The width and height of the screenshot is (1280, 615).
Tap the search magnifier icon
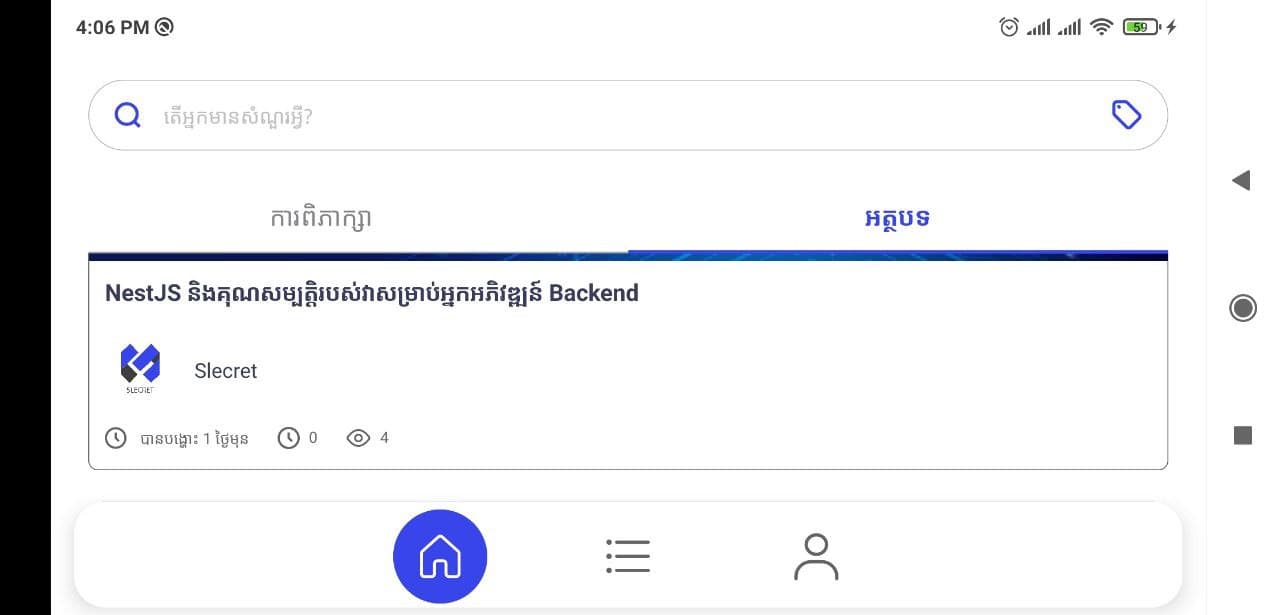coord(128,116)
